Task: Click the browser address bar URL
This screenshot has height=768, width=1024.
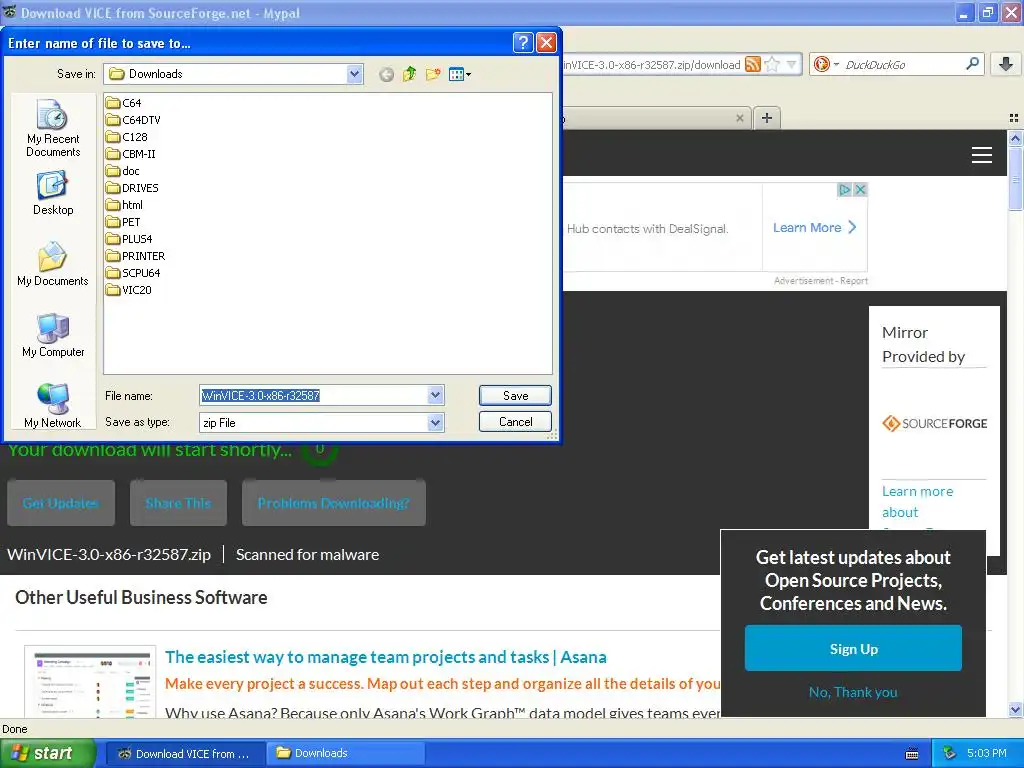Action: click(x=652, y=65)
